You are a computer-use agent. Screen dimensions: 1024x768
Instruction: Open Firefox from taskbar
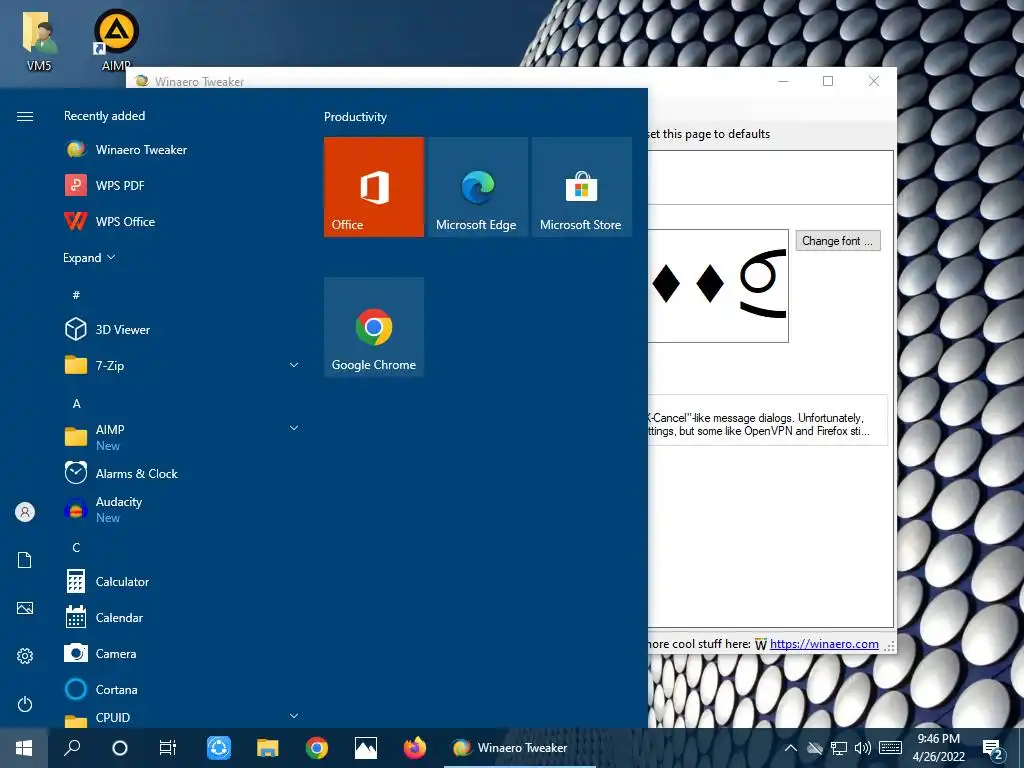(x=415, y=748)
